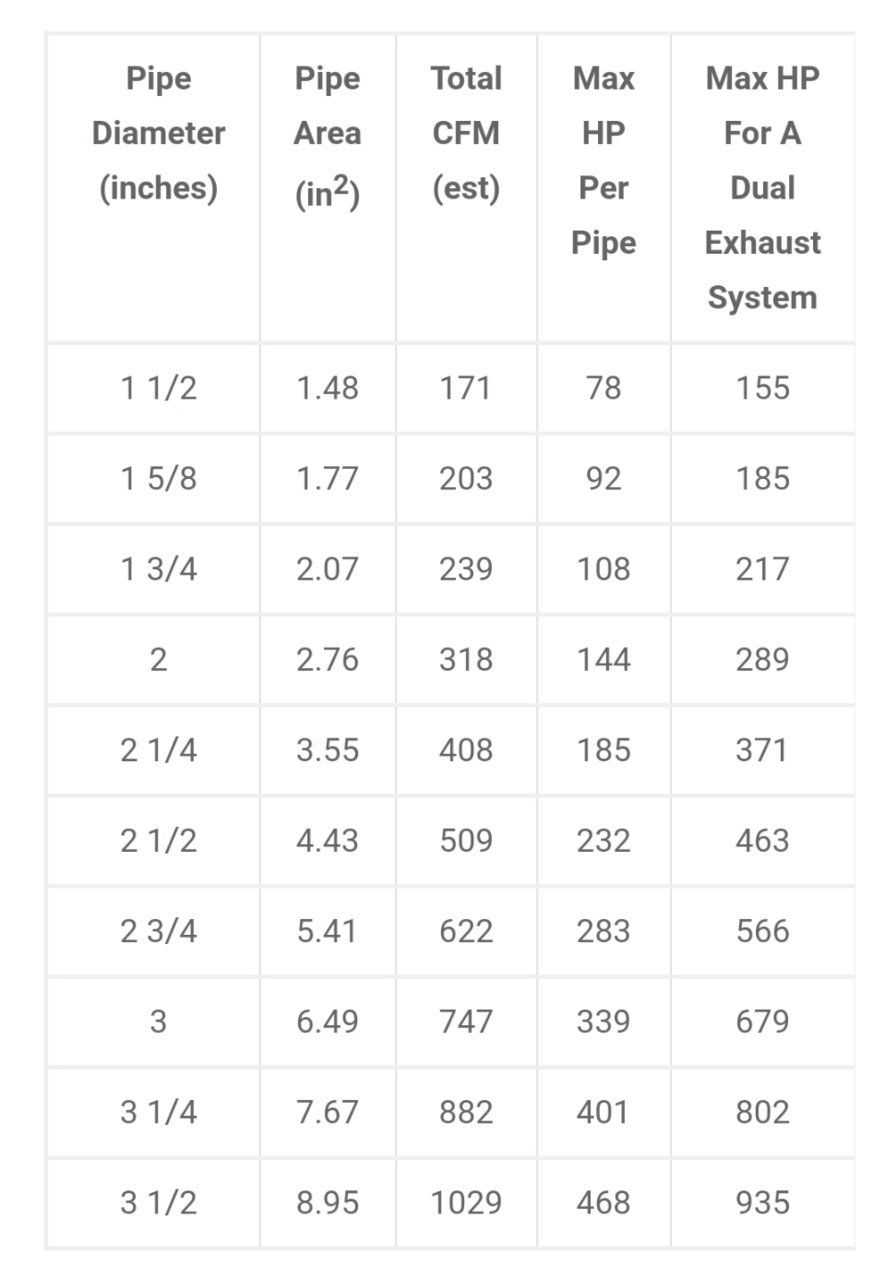Select the 5.41 pipe area cell
This screenshot has height=1279, width=885.
327,932
